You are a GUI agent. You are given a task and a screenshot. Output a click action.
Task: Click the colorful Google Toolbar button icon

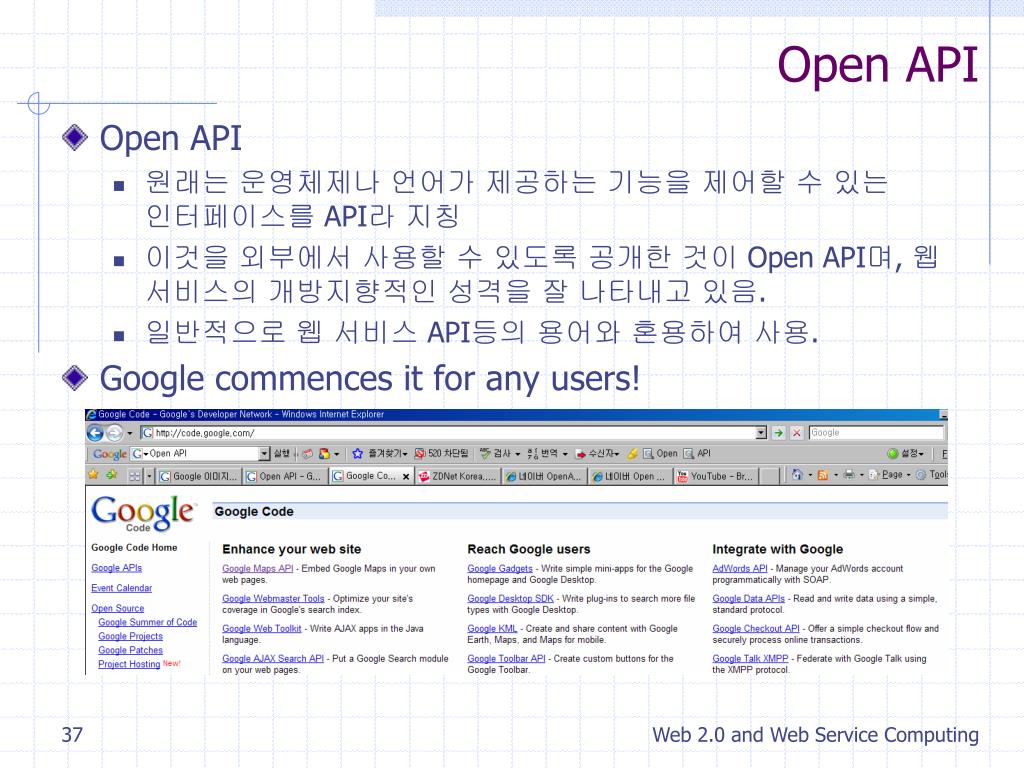pyautogui.click(x=324, y=454)
